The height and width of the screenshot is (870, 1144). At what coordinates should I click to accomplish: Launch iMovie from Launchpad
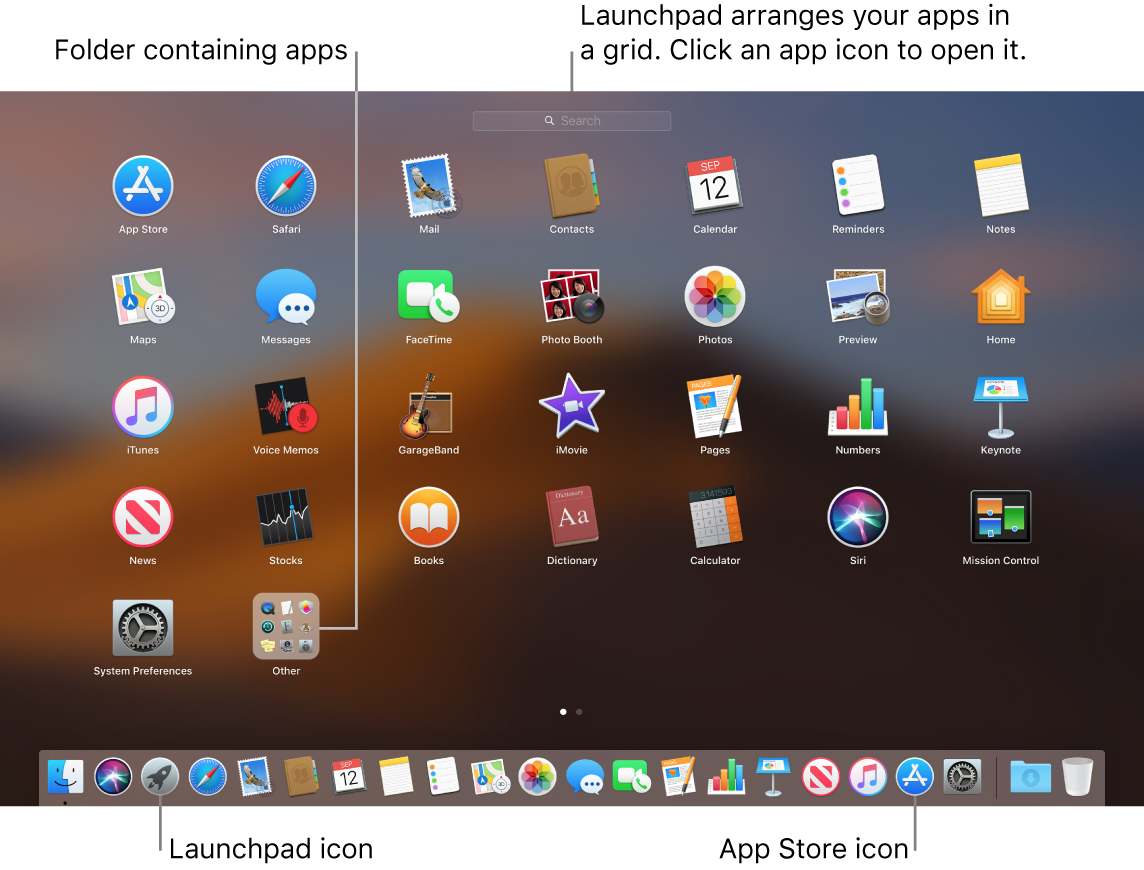(572, 407)
